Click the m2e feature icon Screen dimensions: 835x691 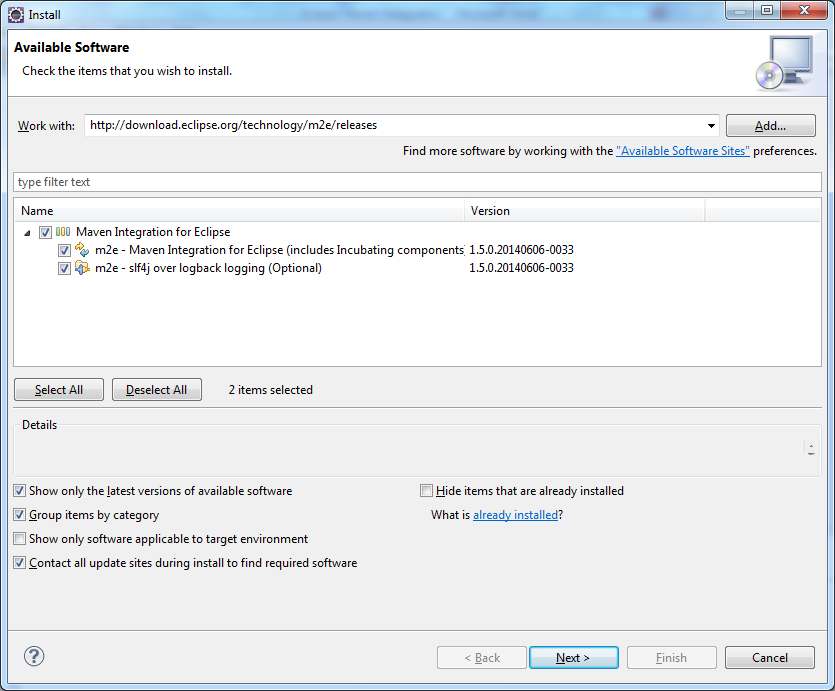(x=82, y=249)
